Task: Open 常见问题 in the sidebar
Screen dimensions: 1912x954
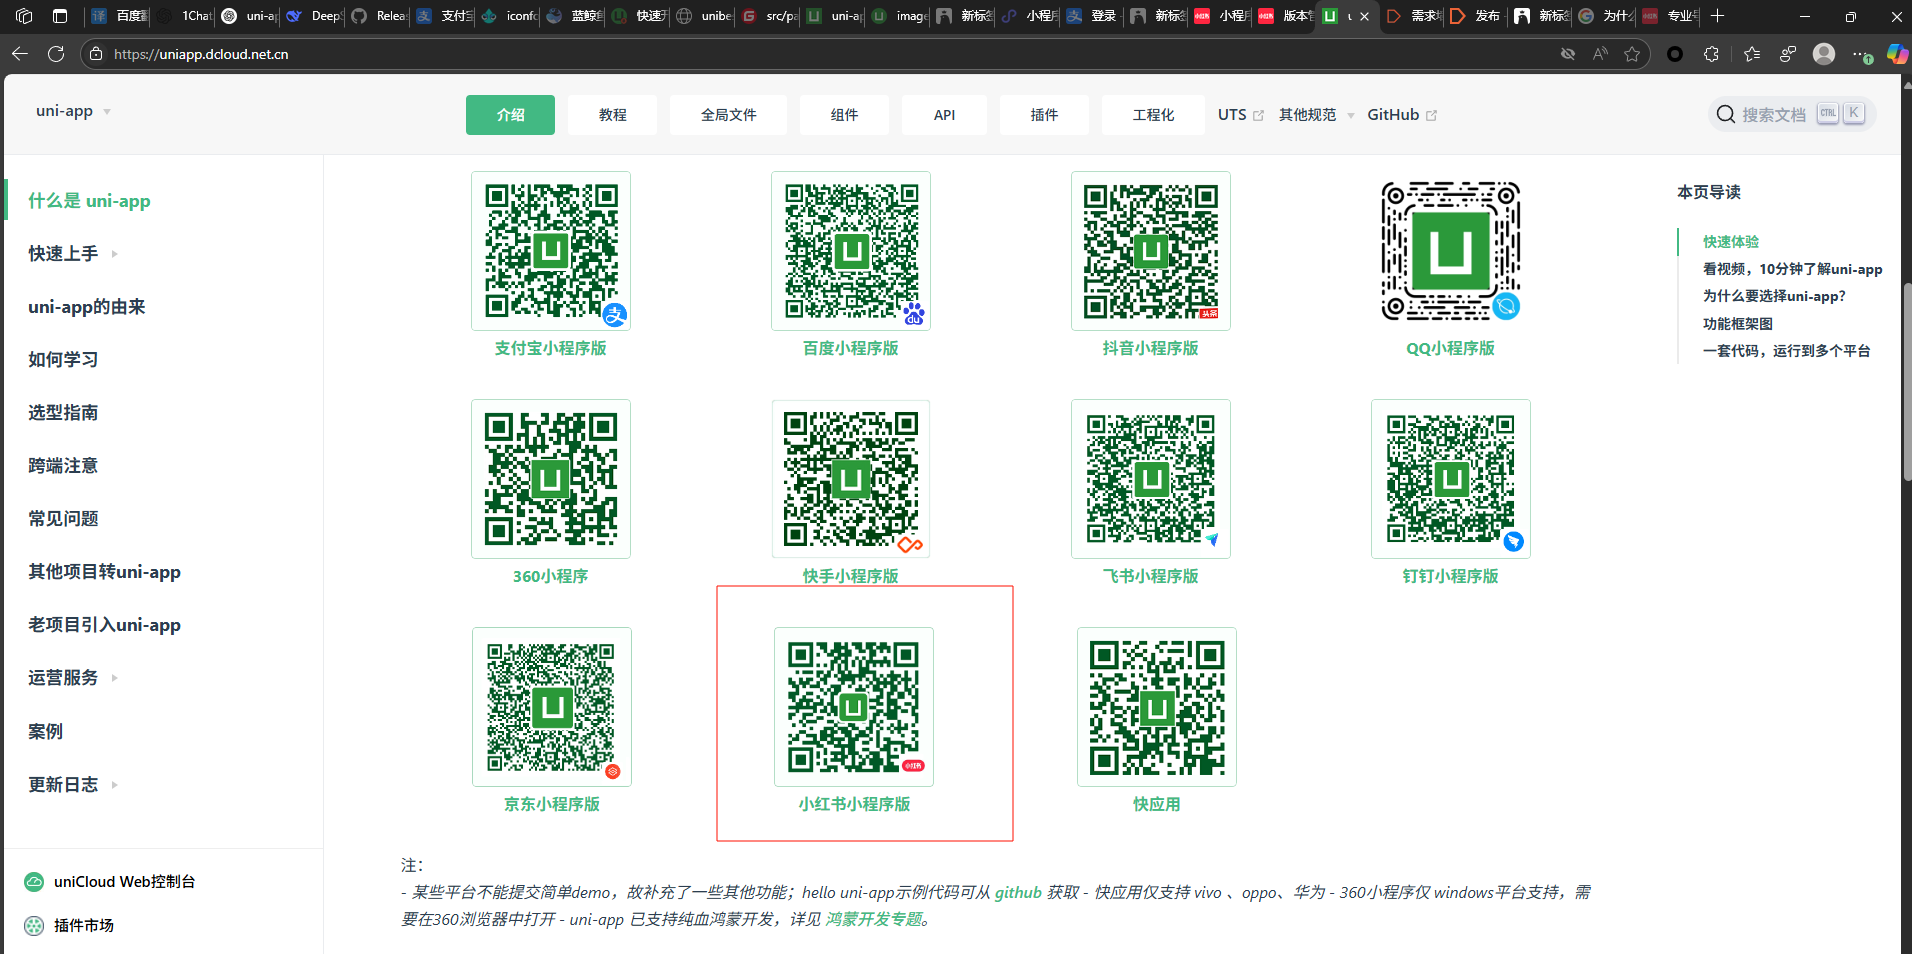Action: pos(63,519)
